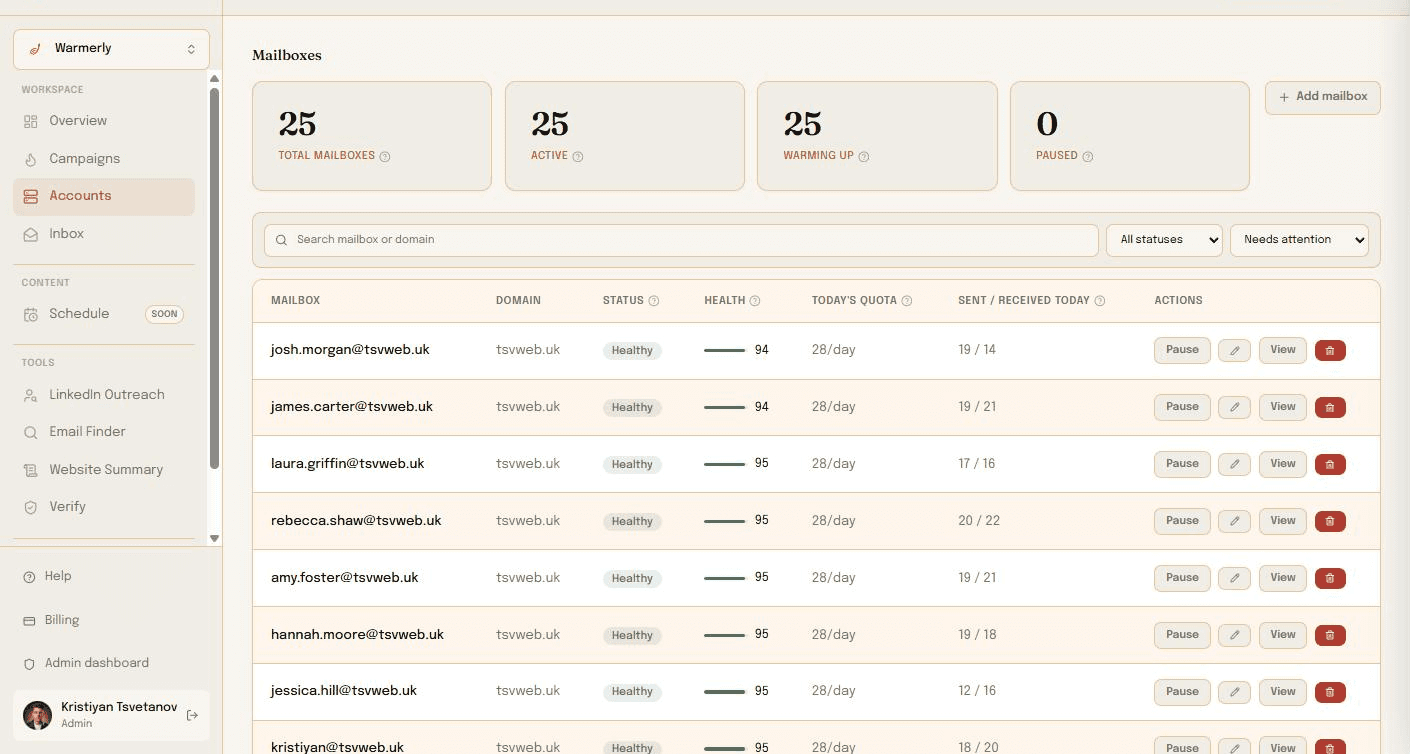Click the Schedule calendar icon
The image size is (1410, 754).
30,314
